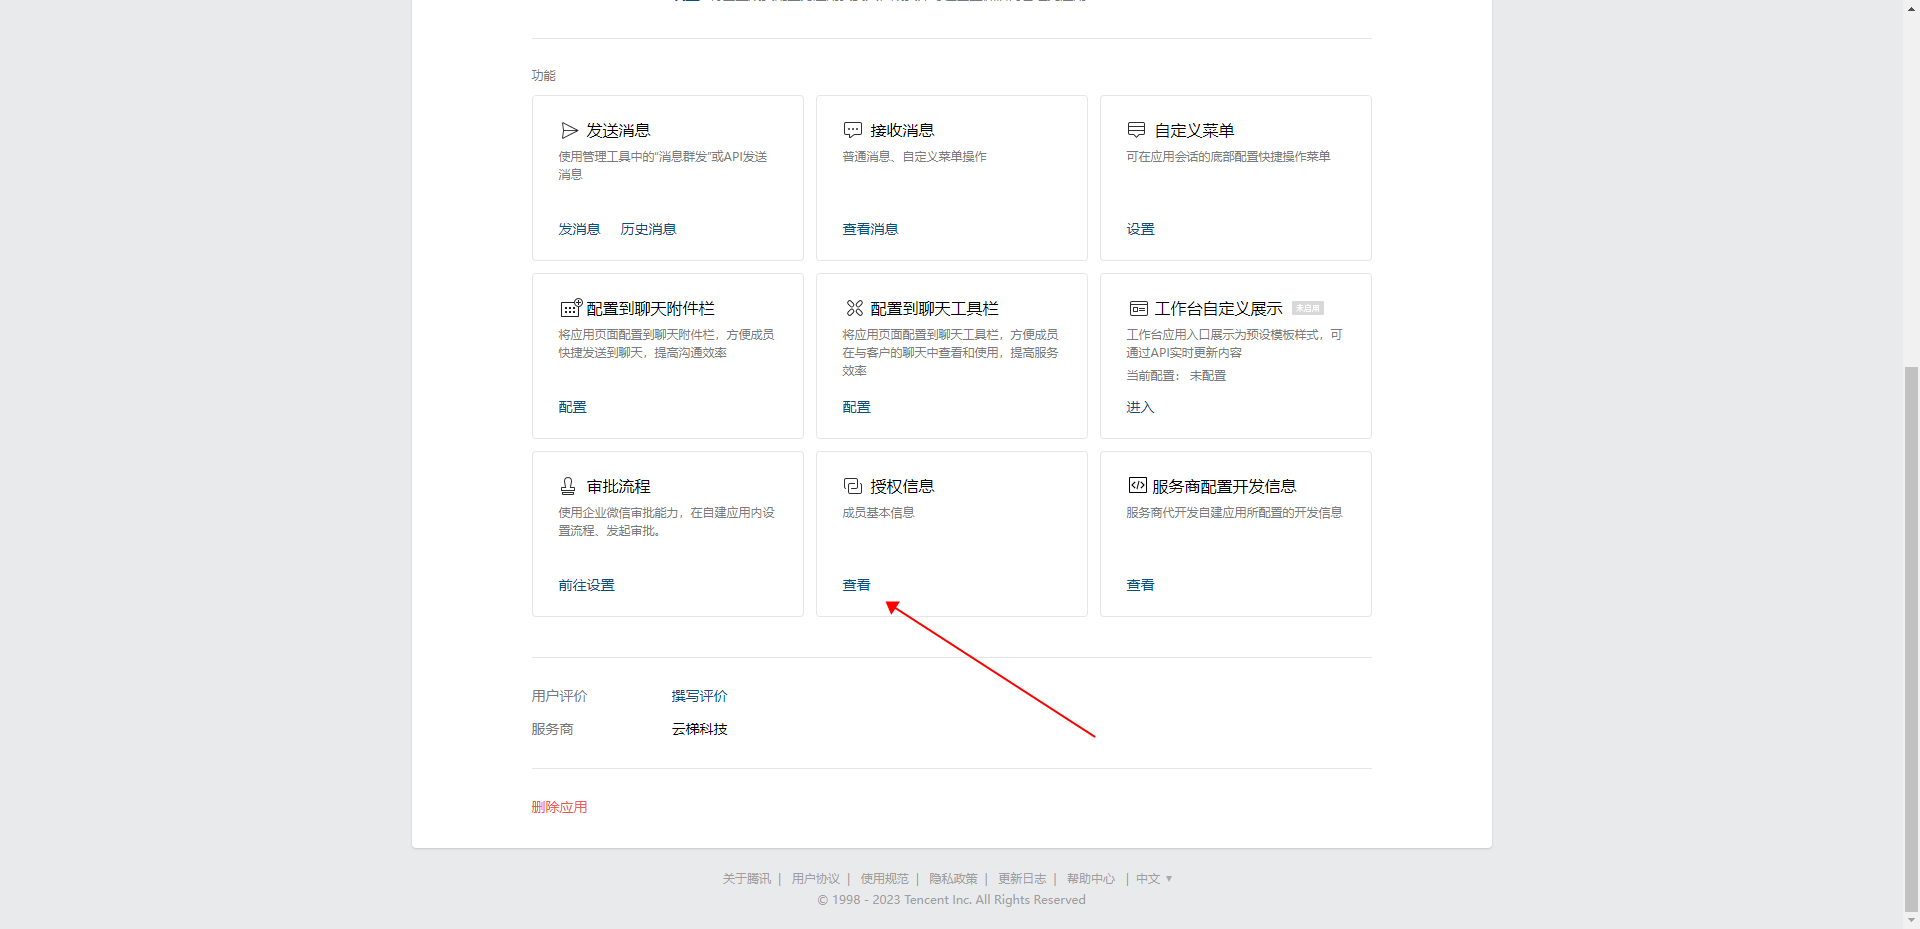Click the 授权信息 card title
This screenshot has height=929, width=1920.
click(902, 486)
